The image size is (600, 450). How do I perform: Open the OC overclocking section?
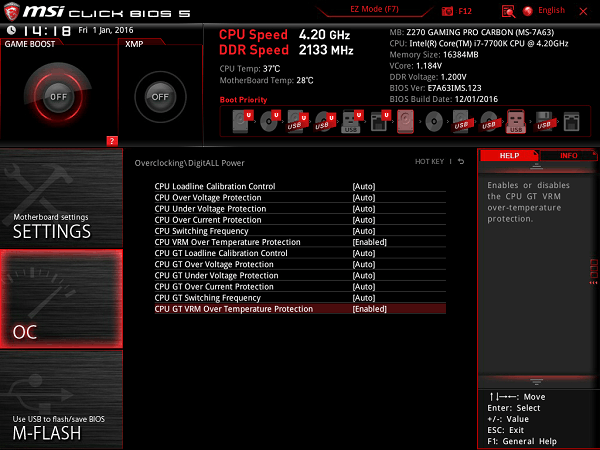61,299
